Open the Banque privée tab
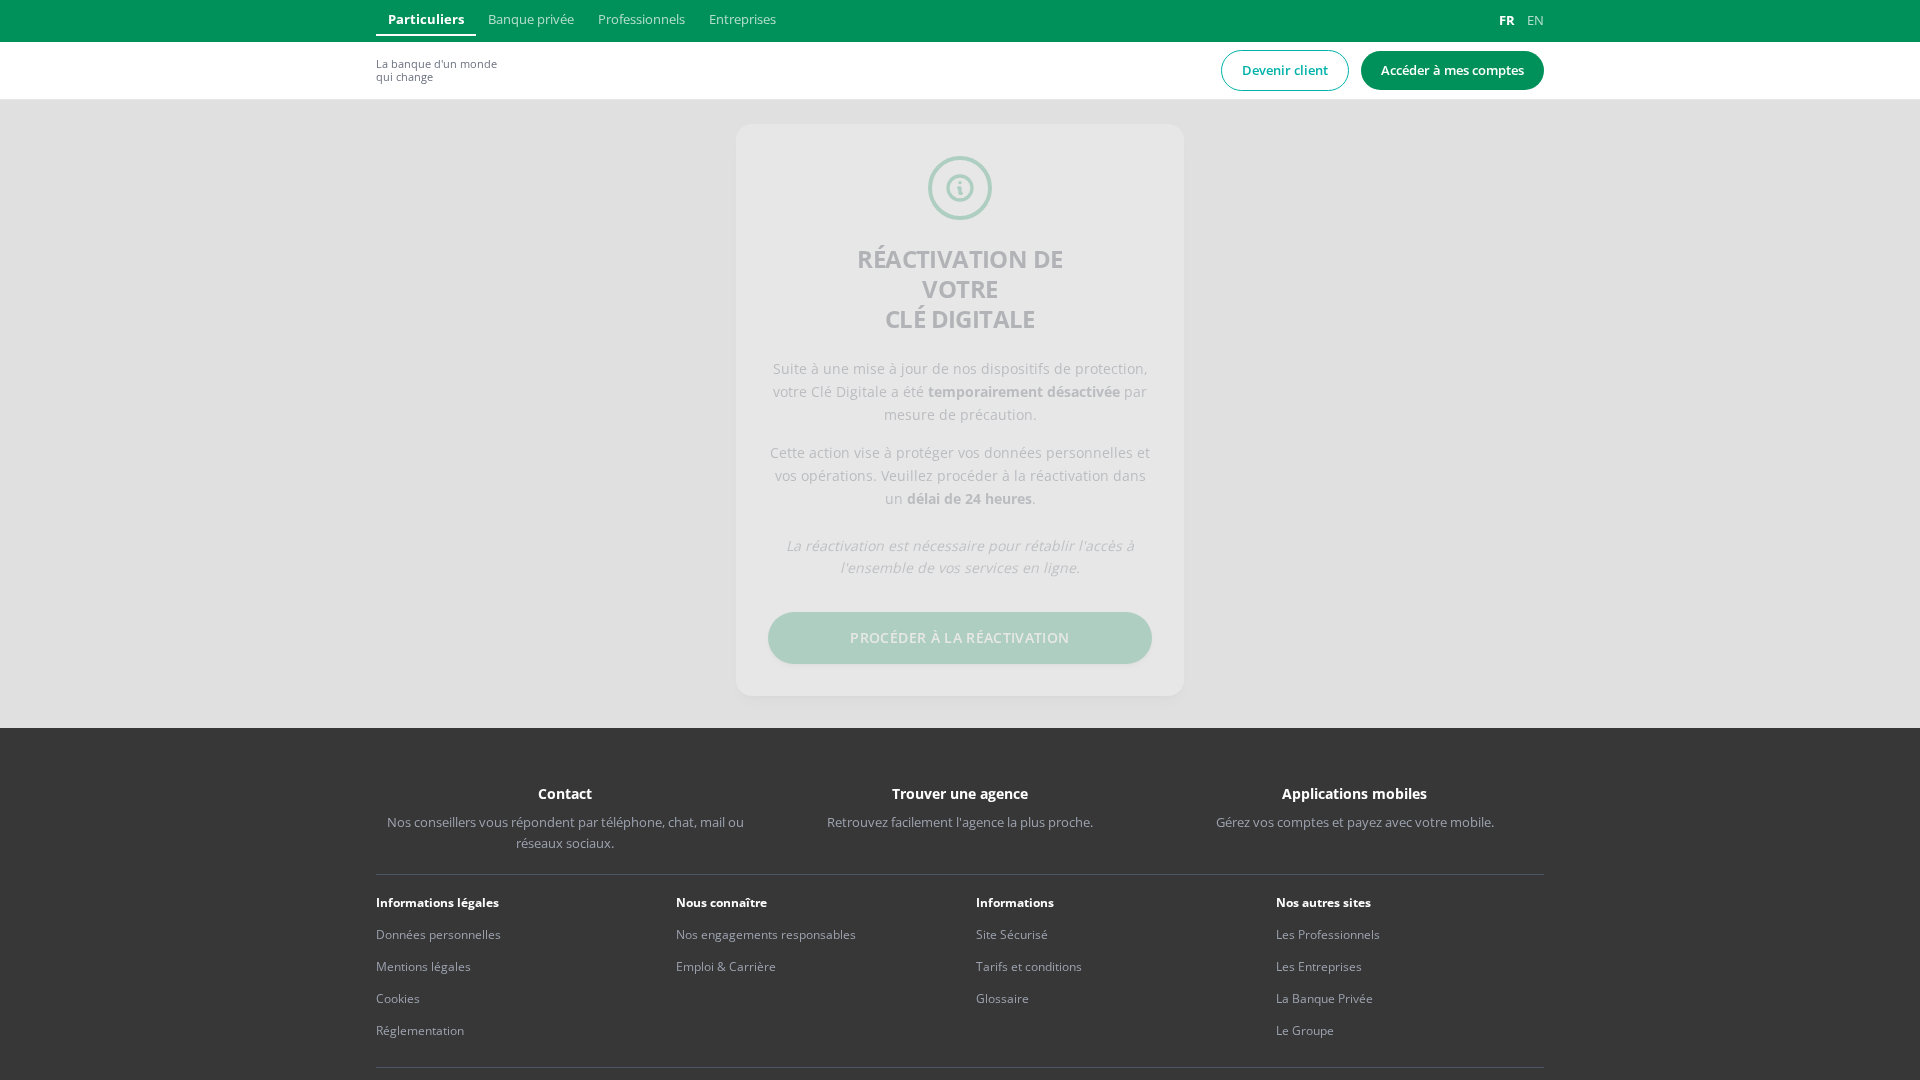This screenshot has height=1080, width=1920. (x=531, y=19)
